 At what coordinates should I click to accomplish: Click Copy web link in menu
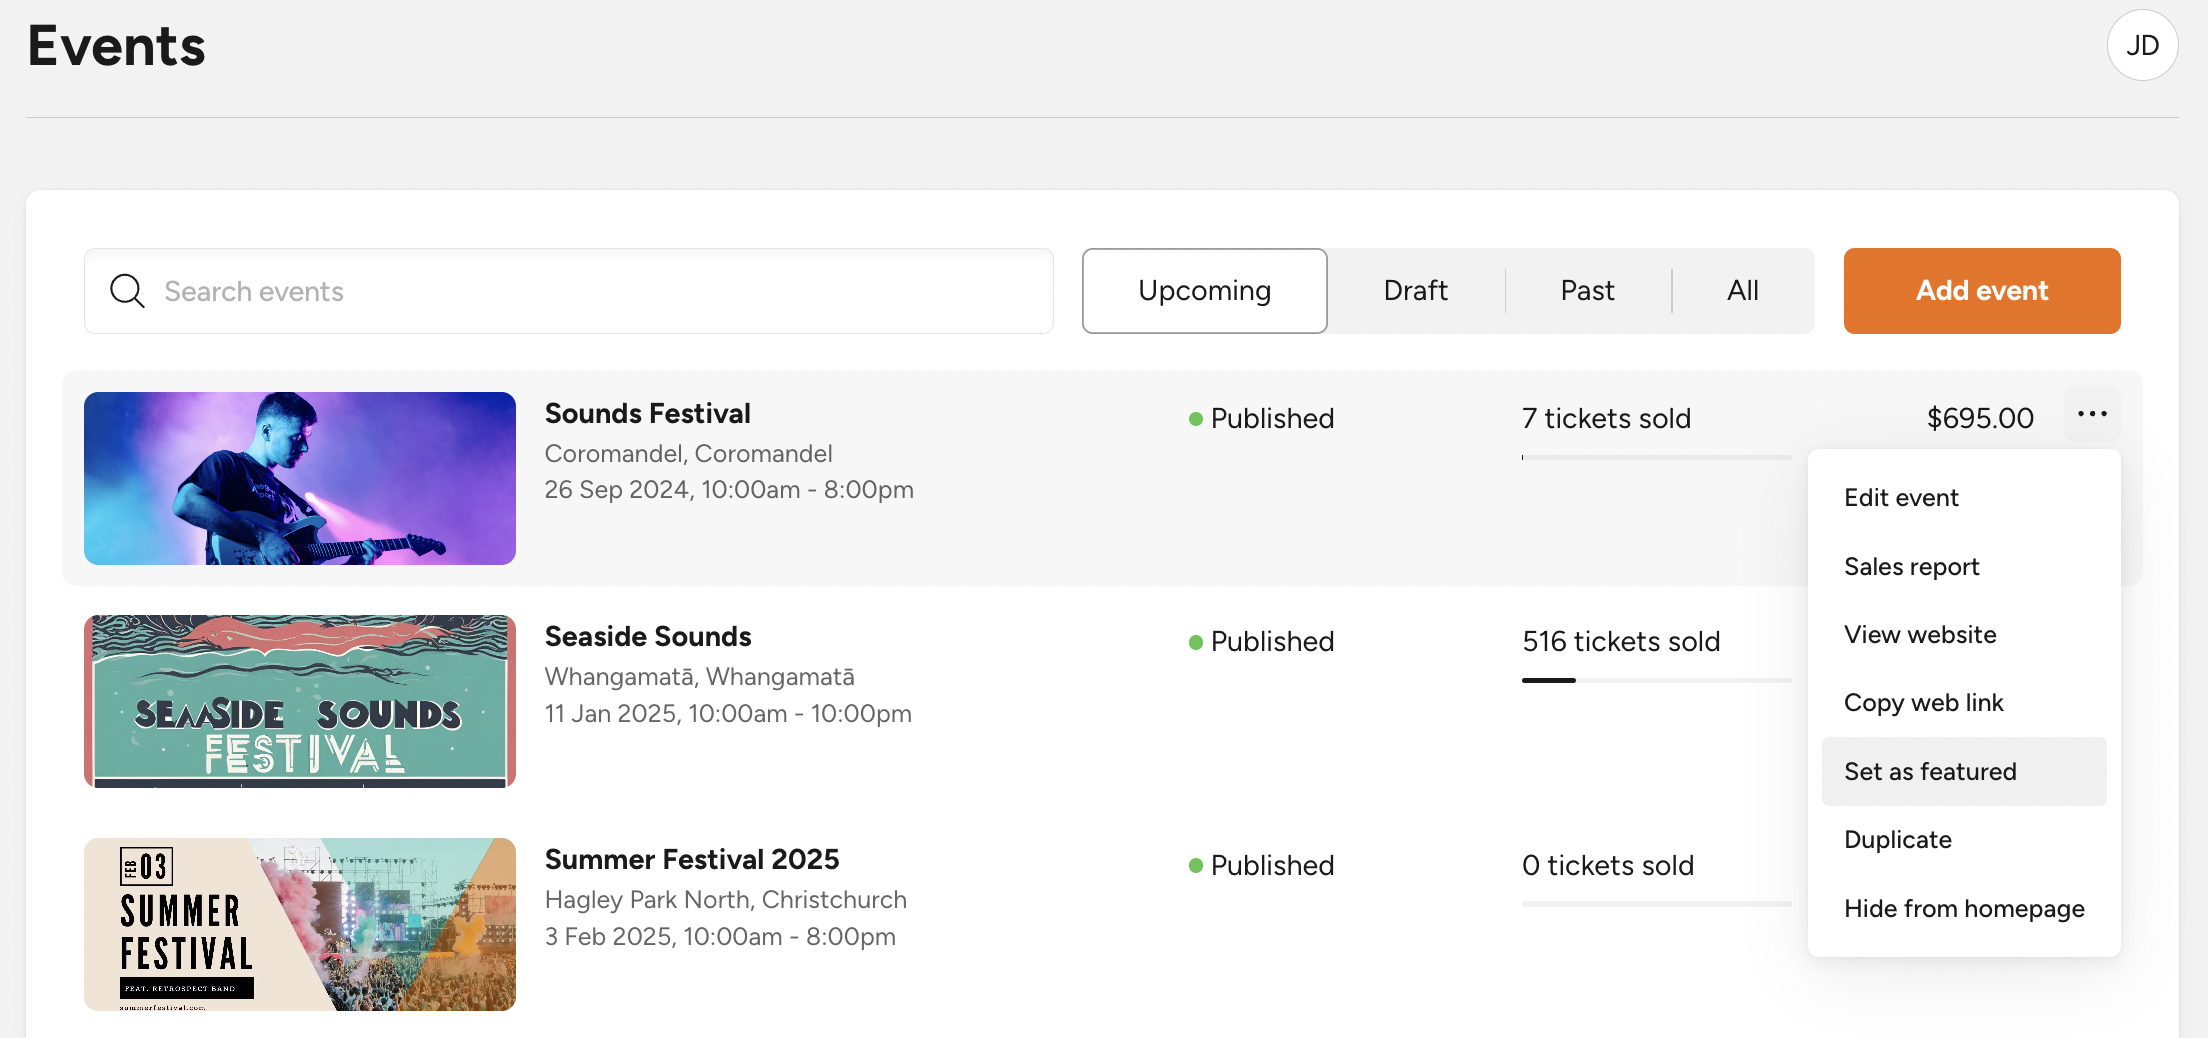[x=1923, y=703]
